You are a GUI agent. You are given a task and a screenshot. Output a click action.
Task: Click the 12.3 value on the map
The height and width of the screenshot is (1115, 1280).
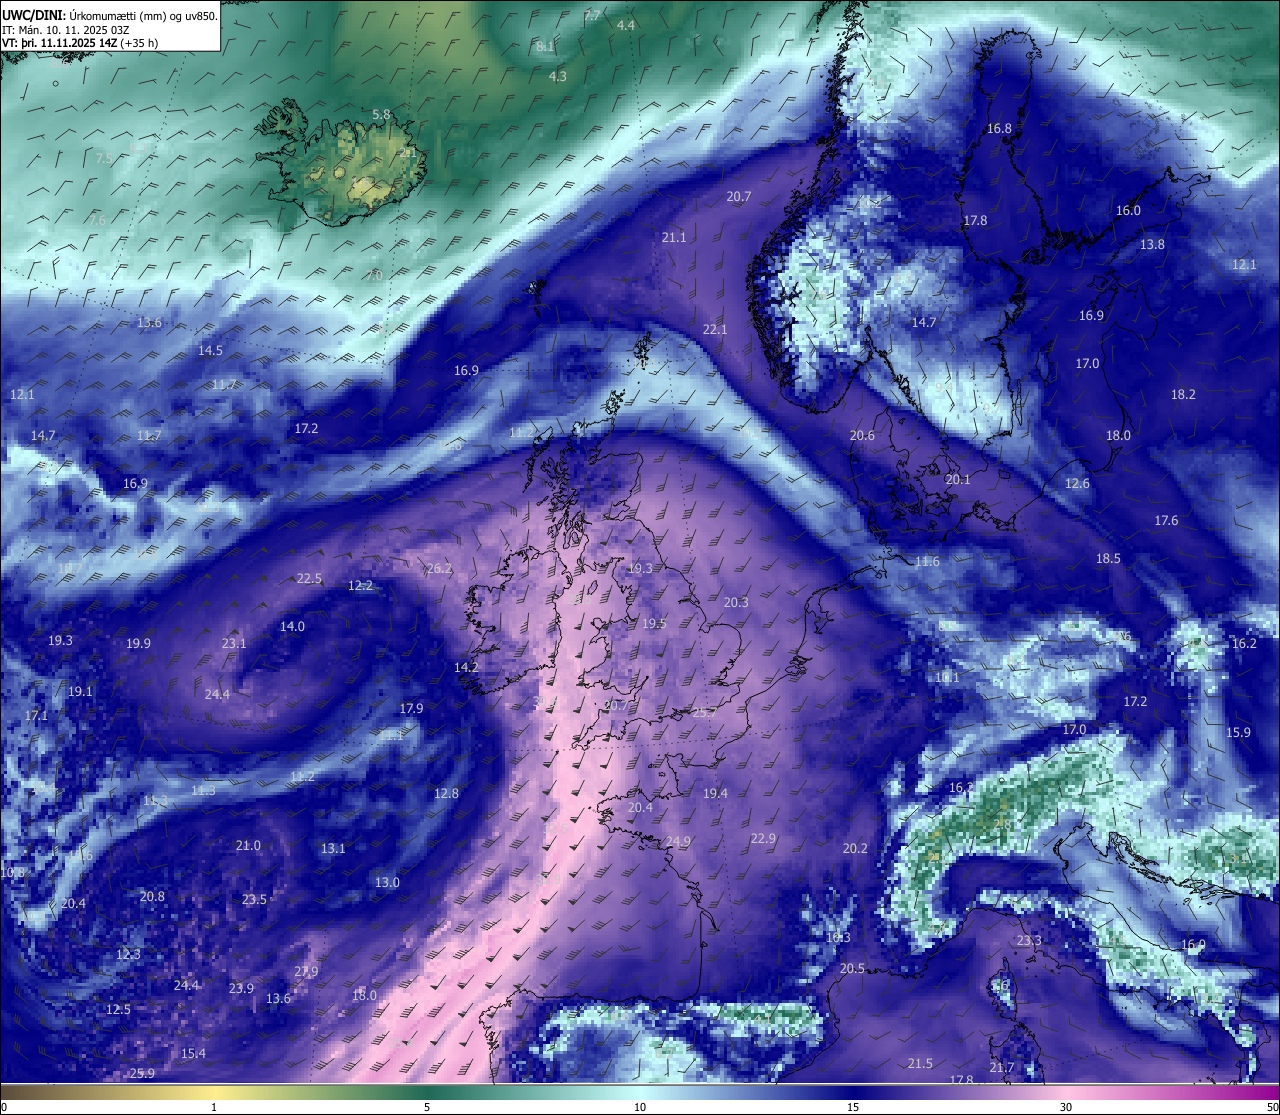click(128, 954)
